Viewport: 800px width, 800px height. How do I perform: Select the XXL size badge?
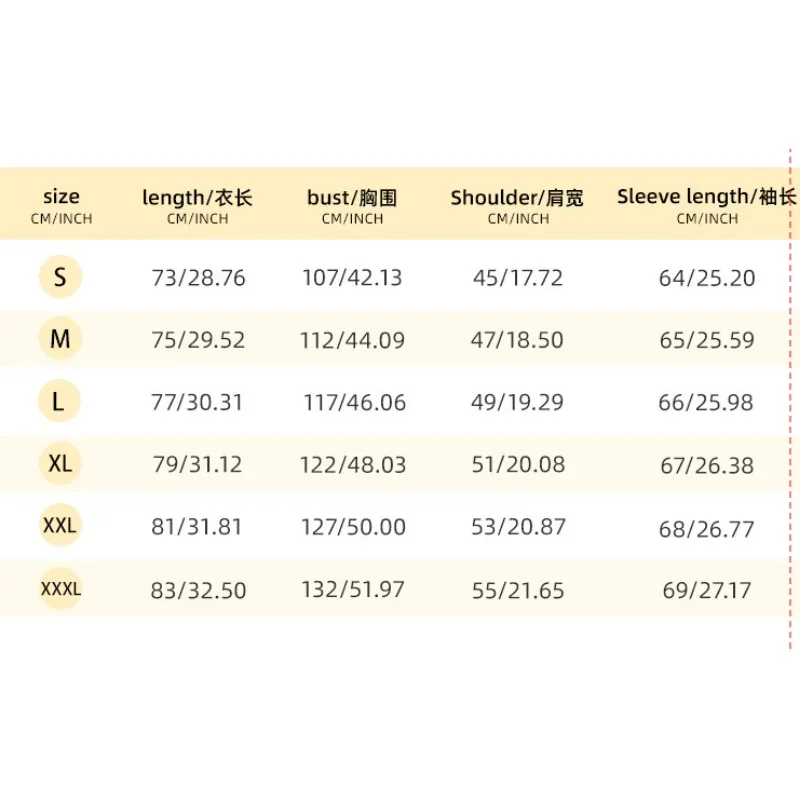60,525
